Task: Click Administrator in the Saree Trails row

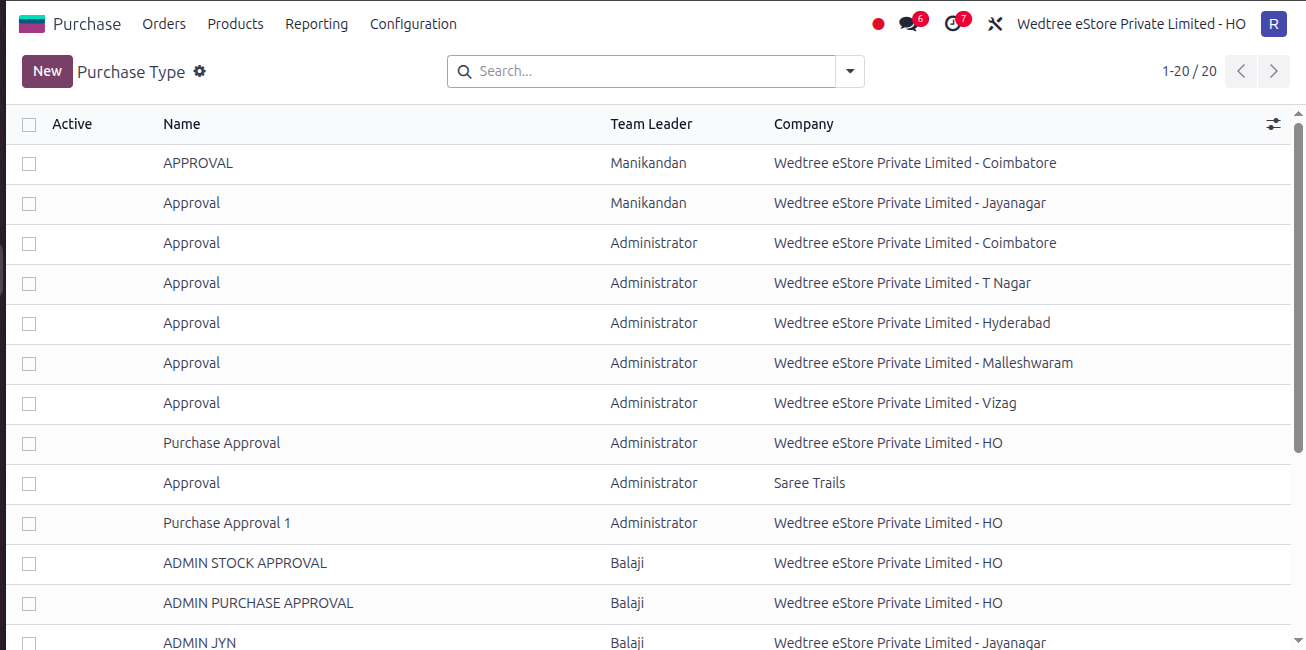Action: (654, 483)
